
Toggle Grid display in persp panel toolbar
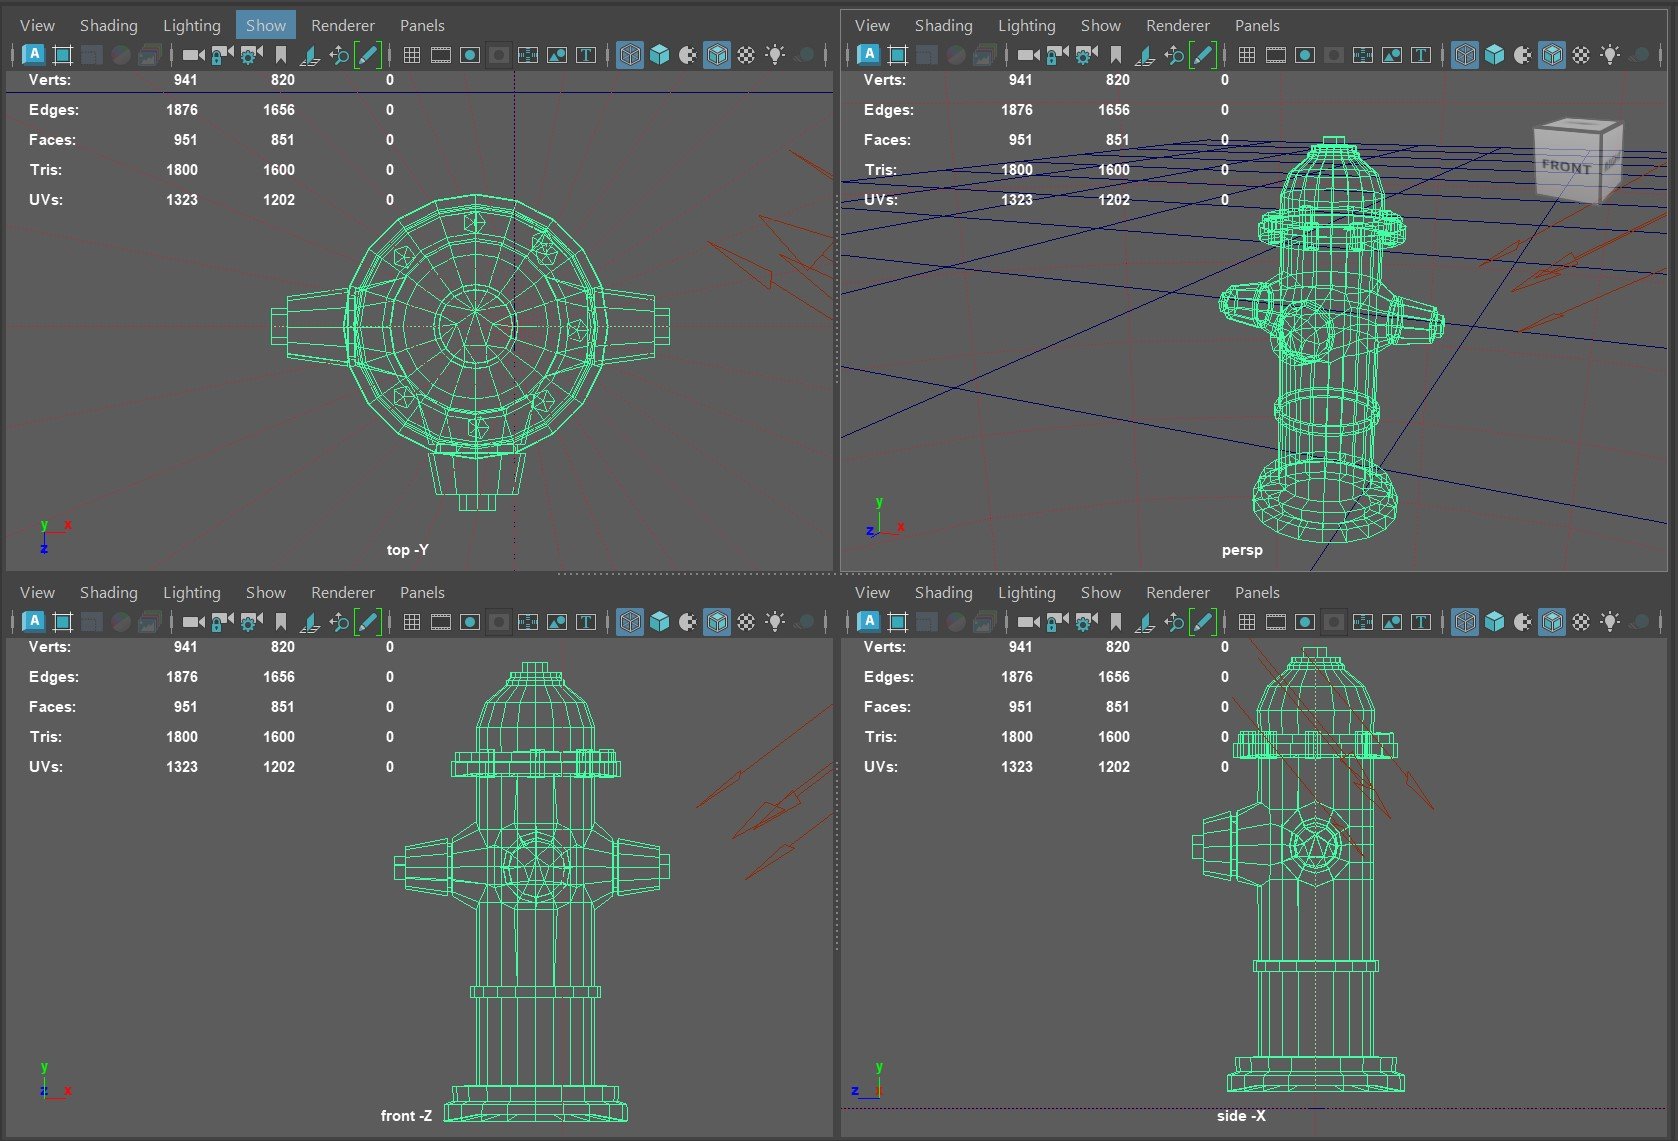[x=1247, y=55]
